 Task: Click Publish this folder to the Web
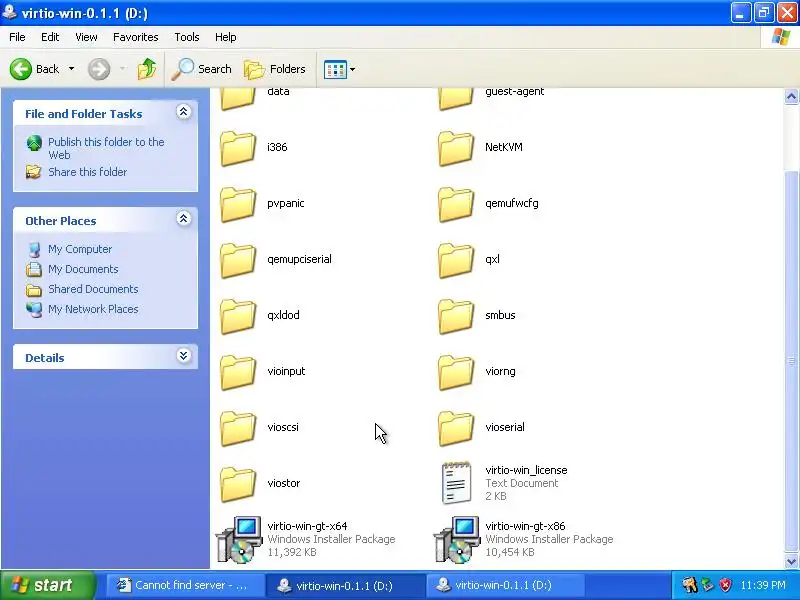(x=106, y=148)
